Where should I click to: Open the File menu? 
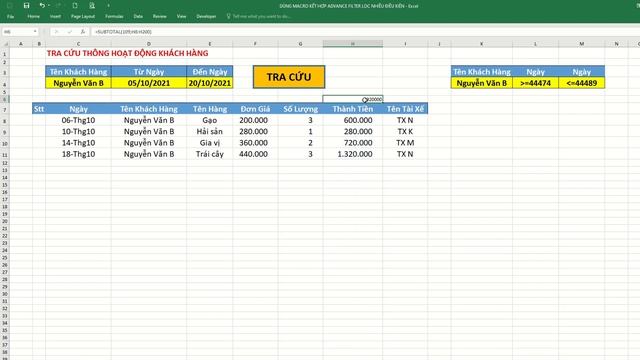tap(11, 16)
